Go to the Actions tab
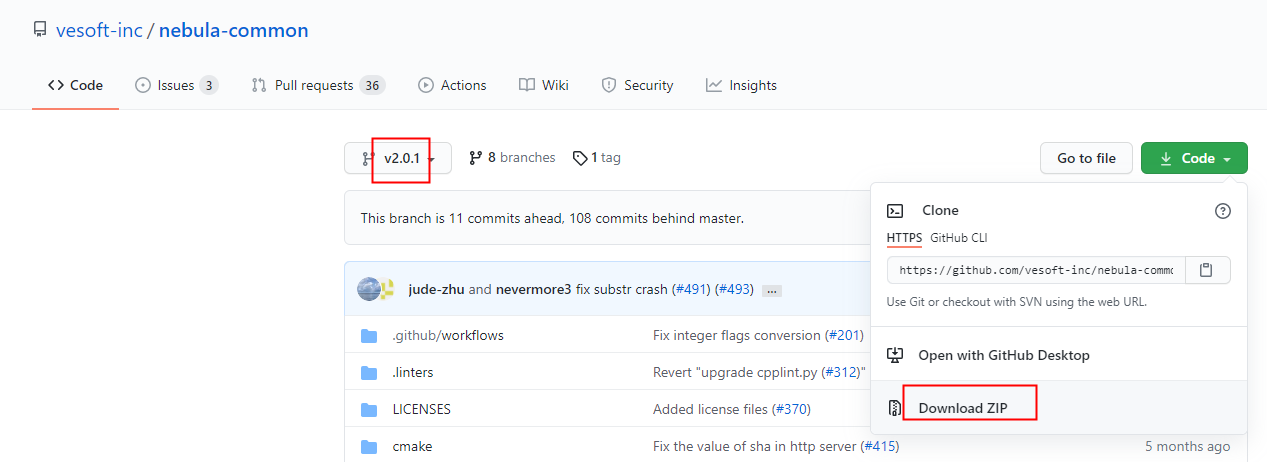The image size is (1267, 462). (452, 85)
